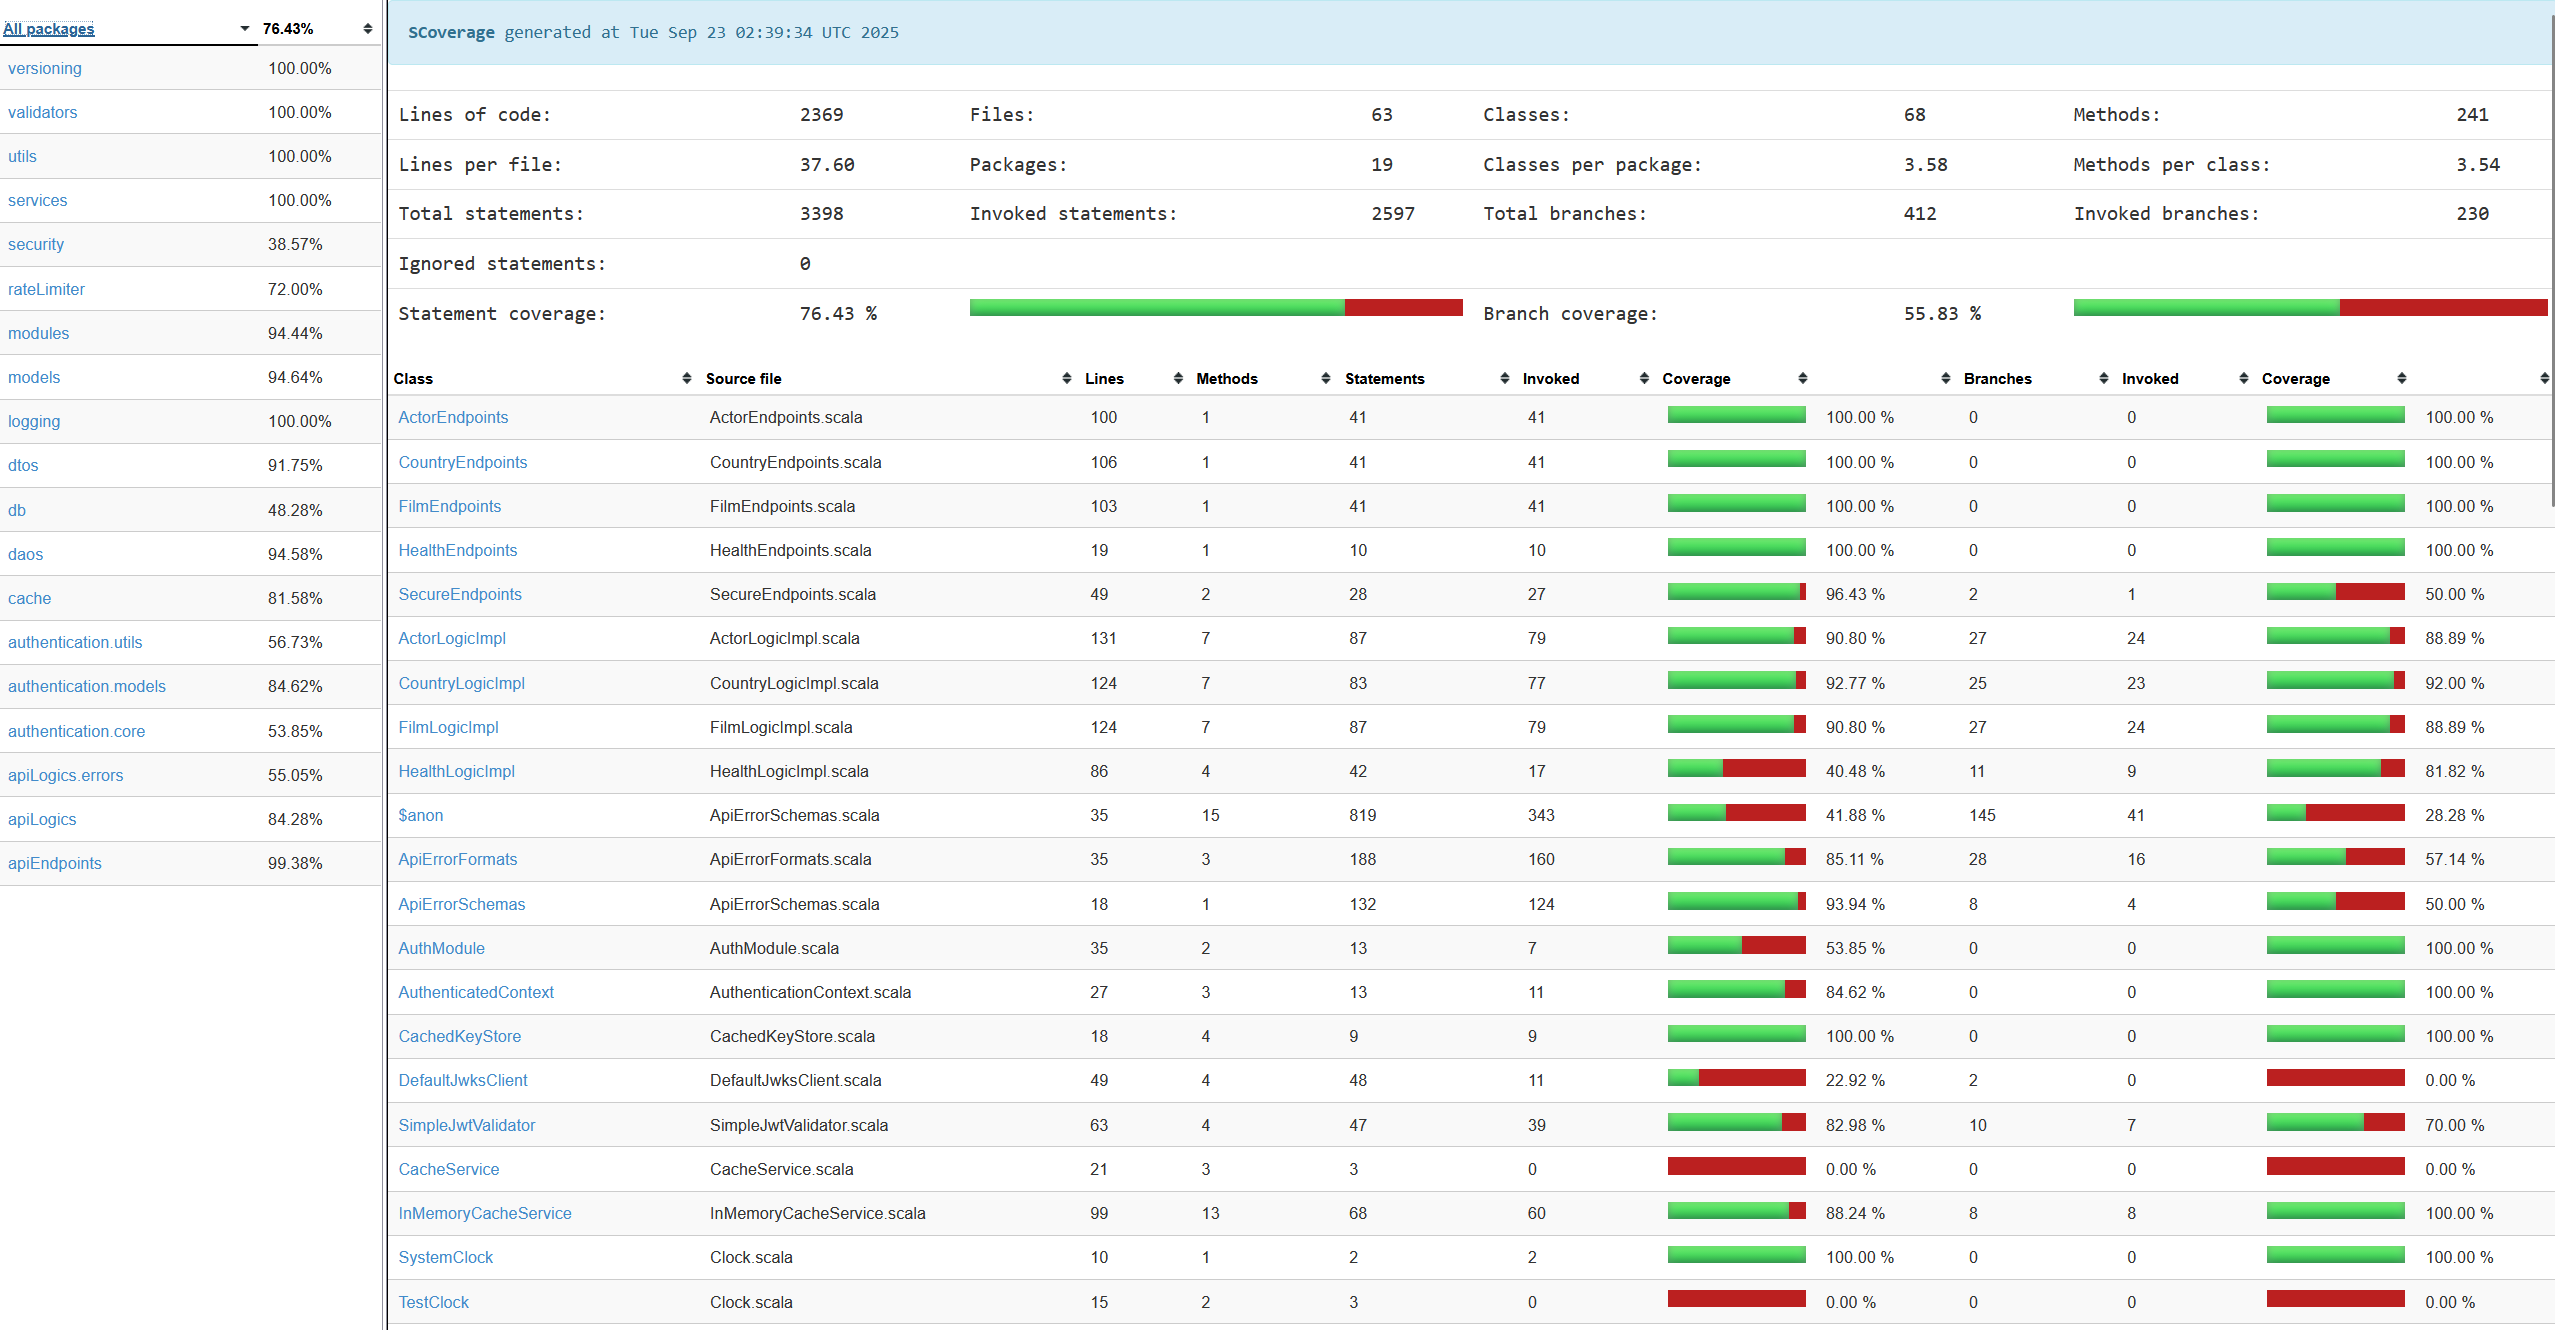Viewport: 2555px width, 1330px height.
Task: Open the HealthLogicImpl class report
Action: click(x=456, y=771)
